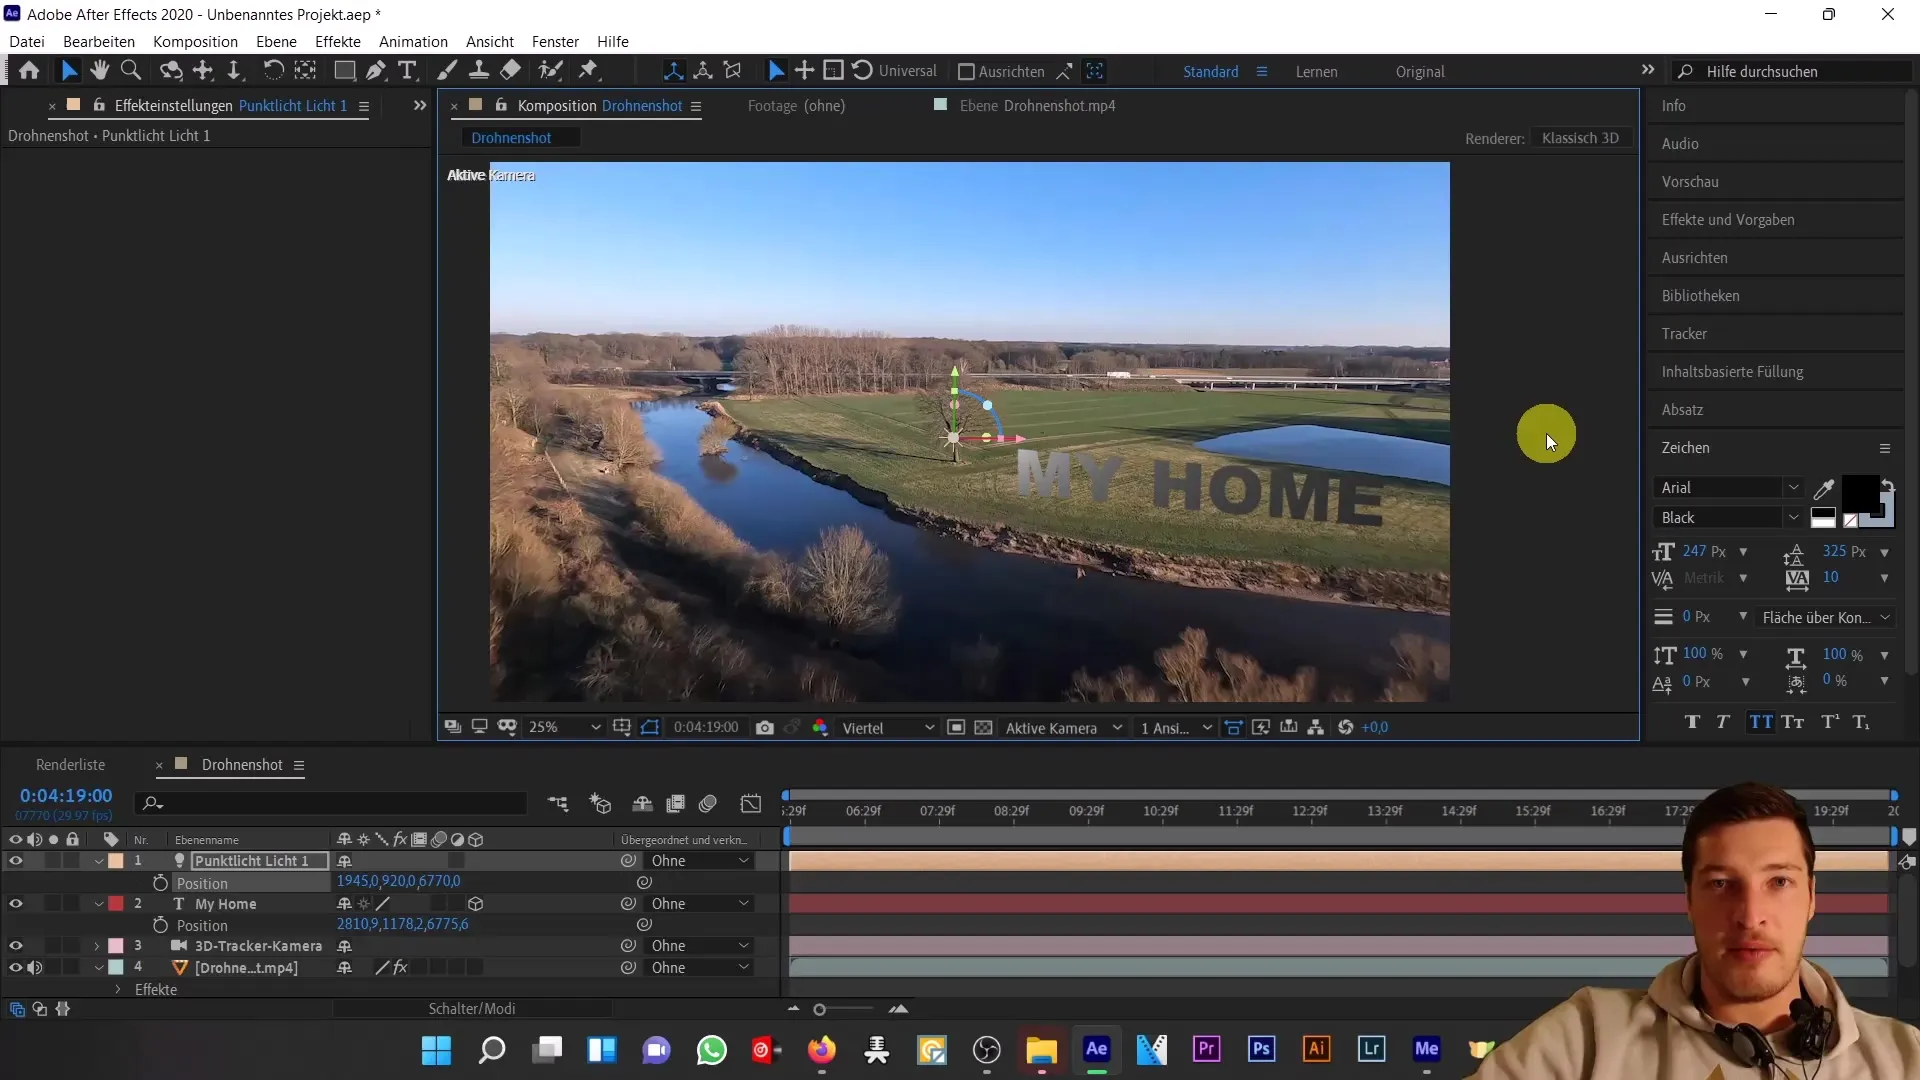Open the Datei menu
This screenshot has height=1080, width=1920.
(27, 42)
